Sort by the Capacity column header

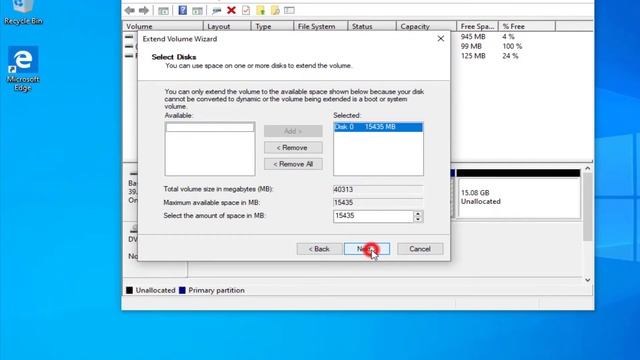(x=426, y=26)
